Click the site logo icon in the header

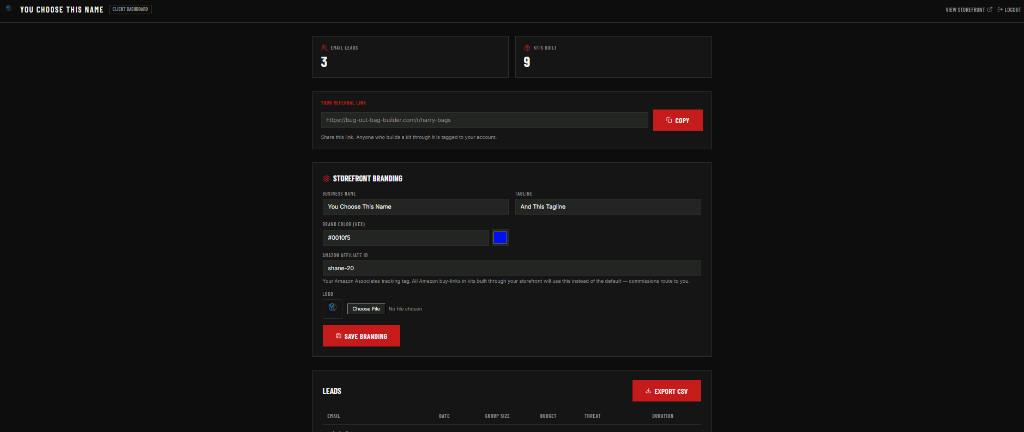(8, 9)
